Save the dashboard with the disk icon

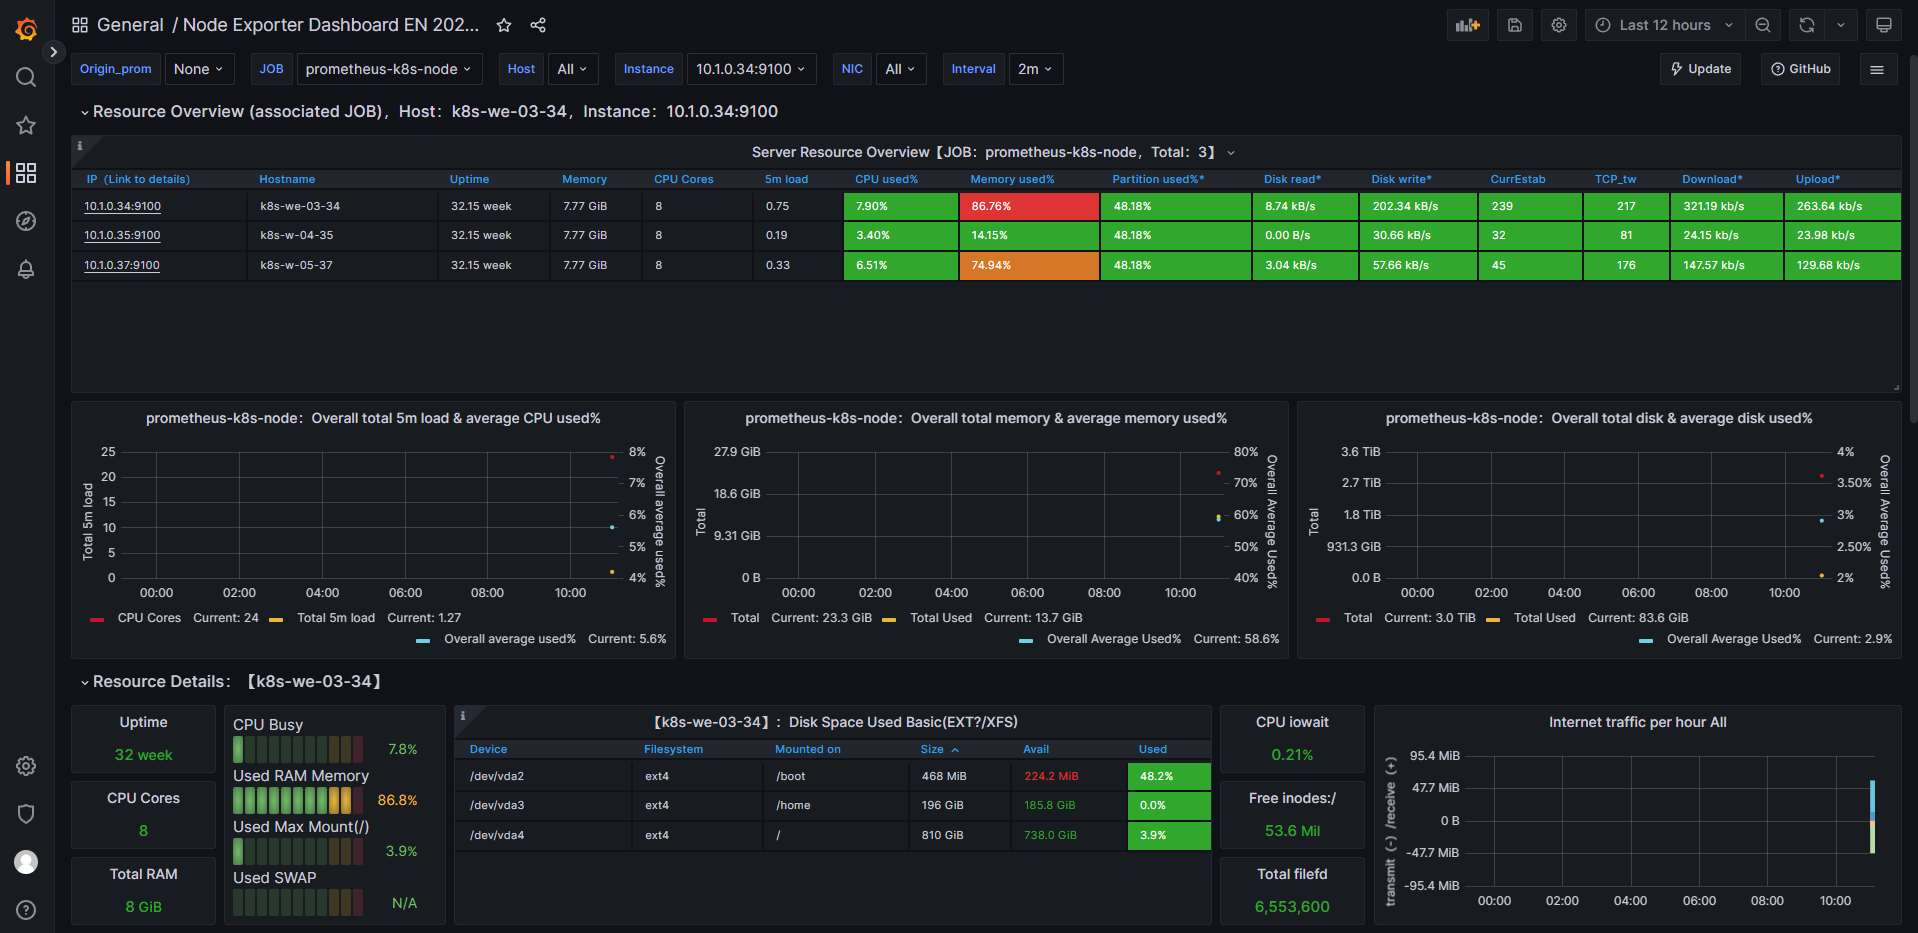[x=1515, y=25]
